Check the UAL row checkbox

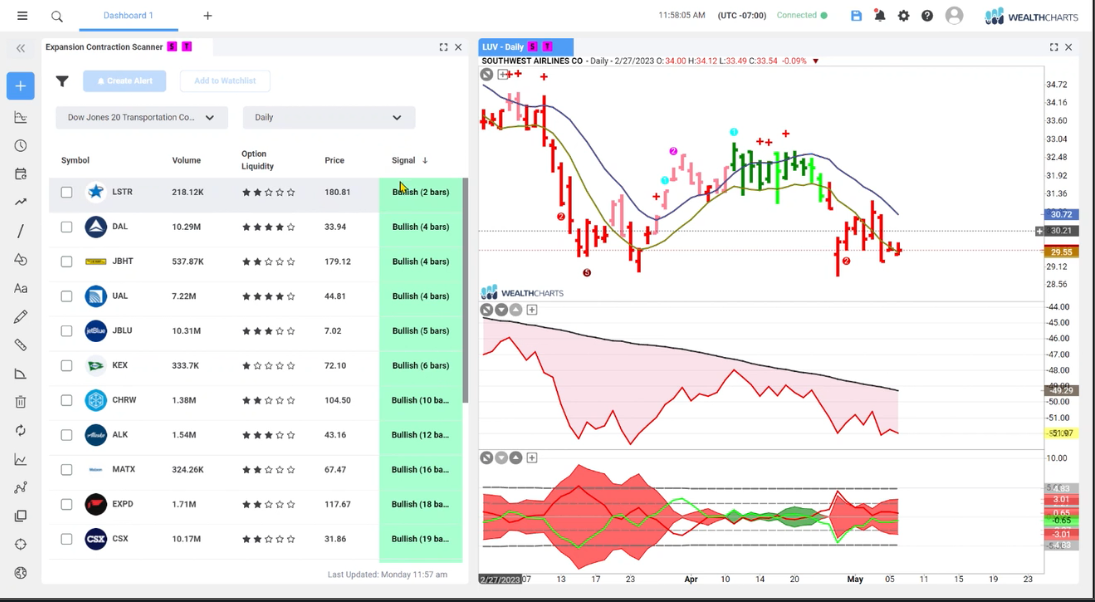point(66,296)
